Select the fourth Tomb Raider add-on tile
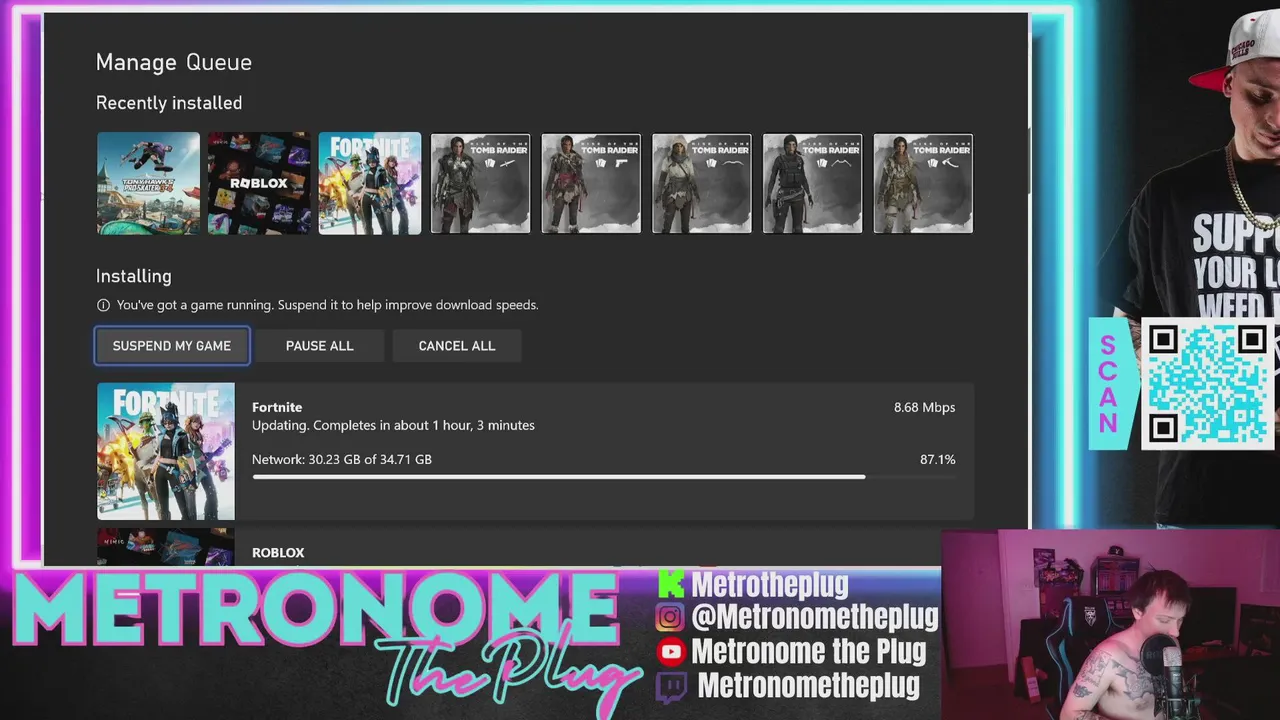 click(x=812, y=184)
